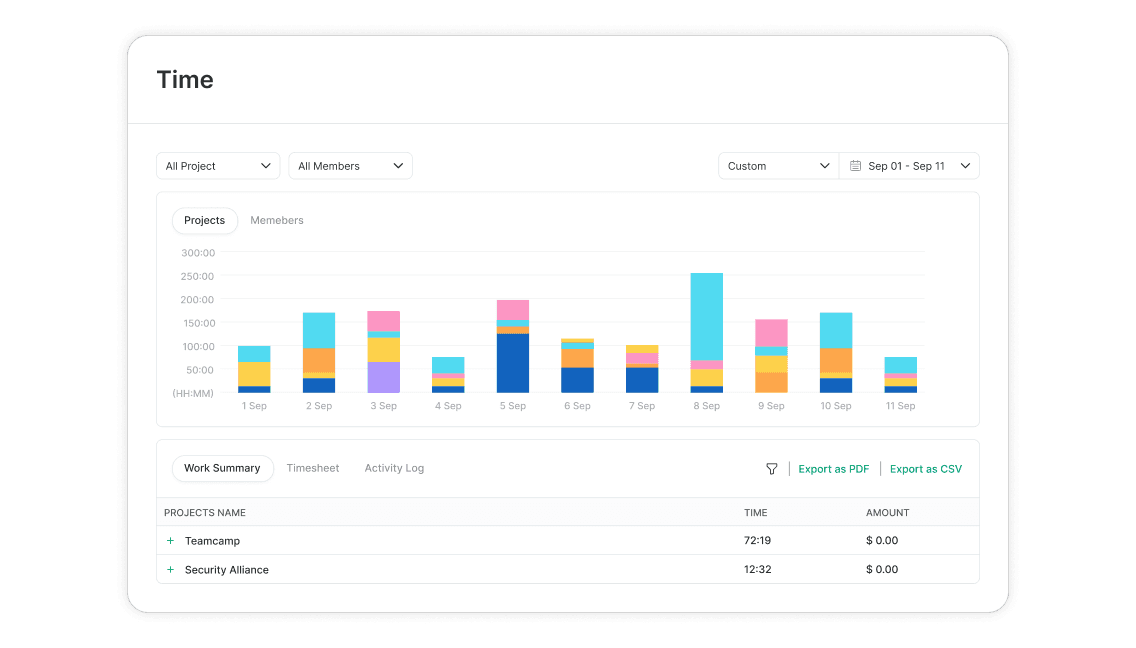
Task: Select the Work Summary tab
Action: coord(222,468)
